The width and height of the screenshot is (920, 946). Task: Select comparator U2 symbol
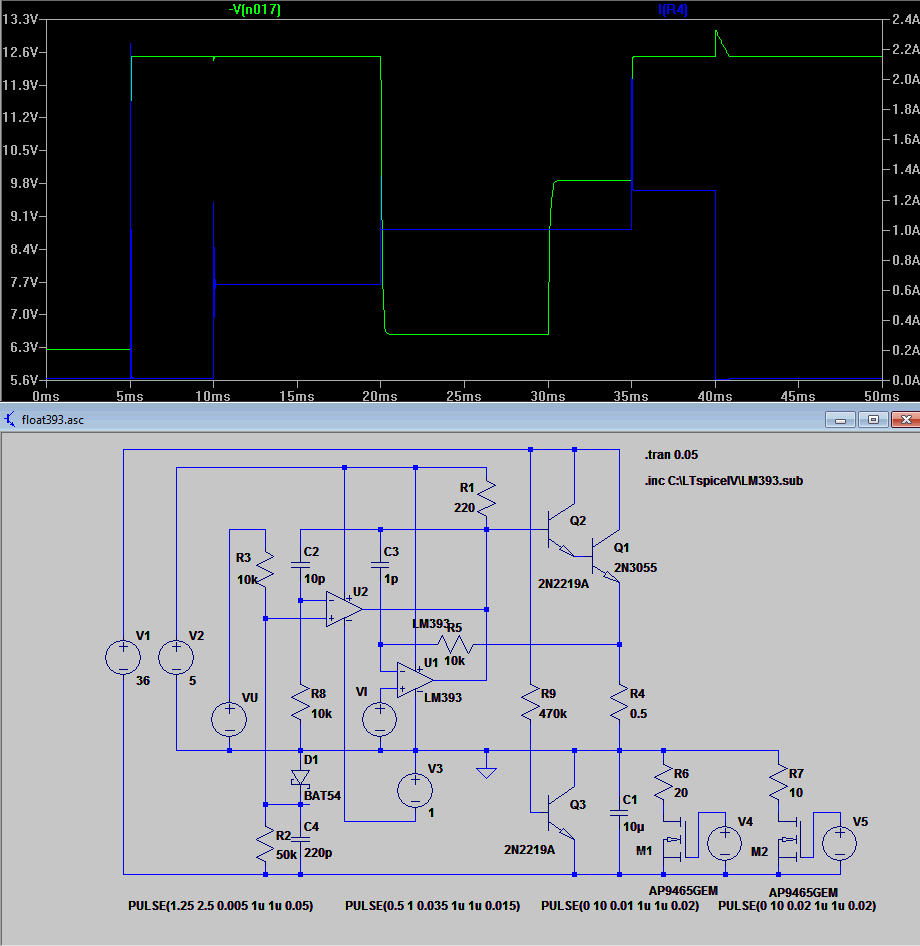click(x=344, y=609)
